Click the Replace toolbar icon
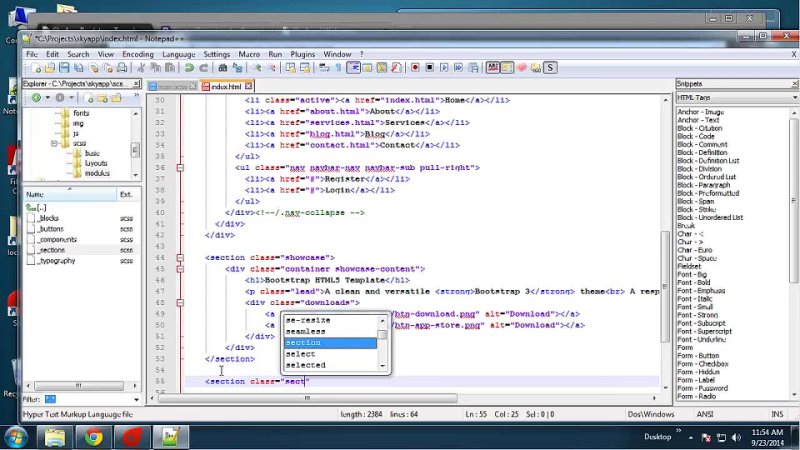The width and height of the screenshot is (800, 450). point(237,68)
